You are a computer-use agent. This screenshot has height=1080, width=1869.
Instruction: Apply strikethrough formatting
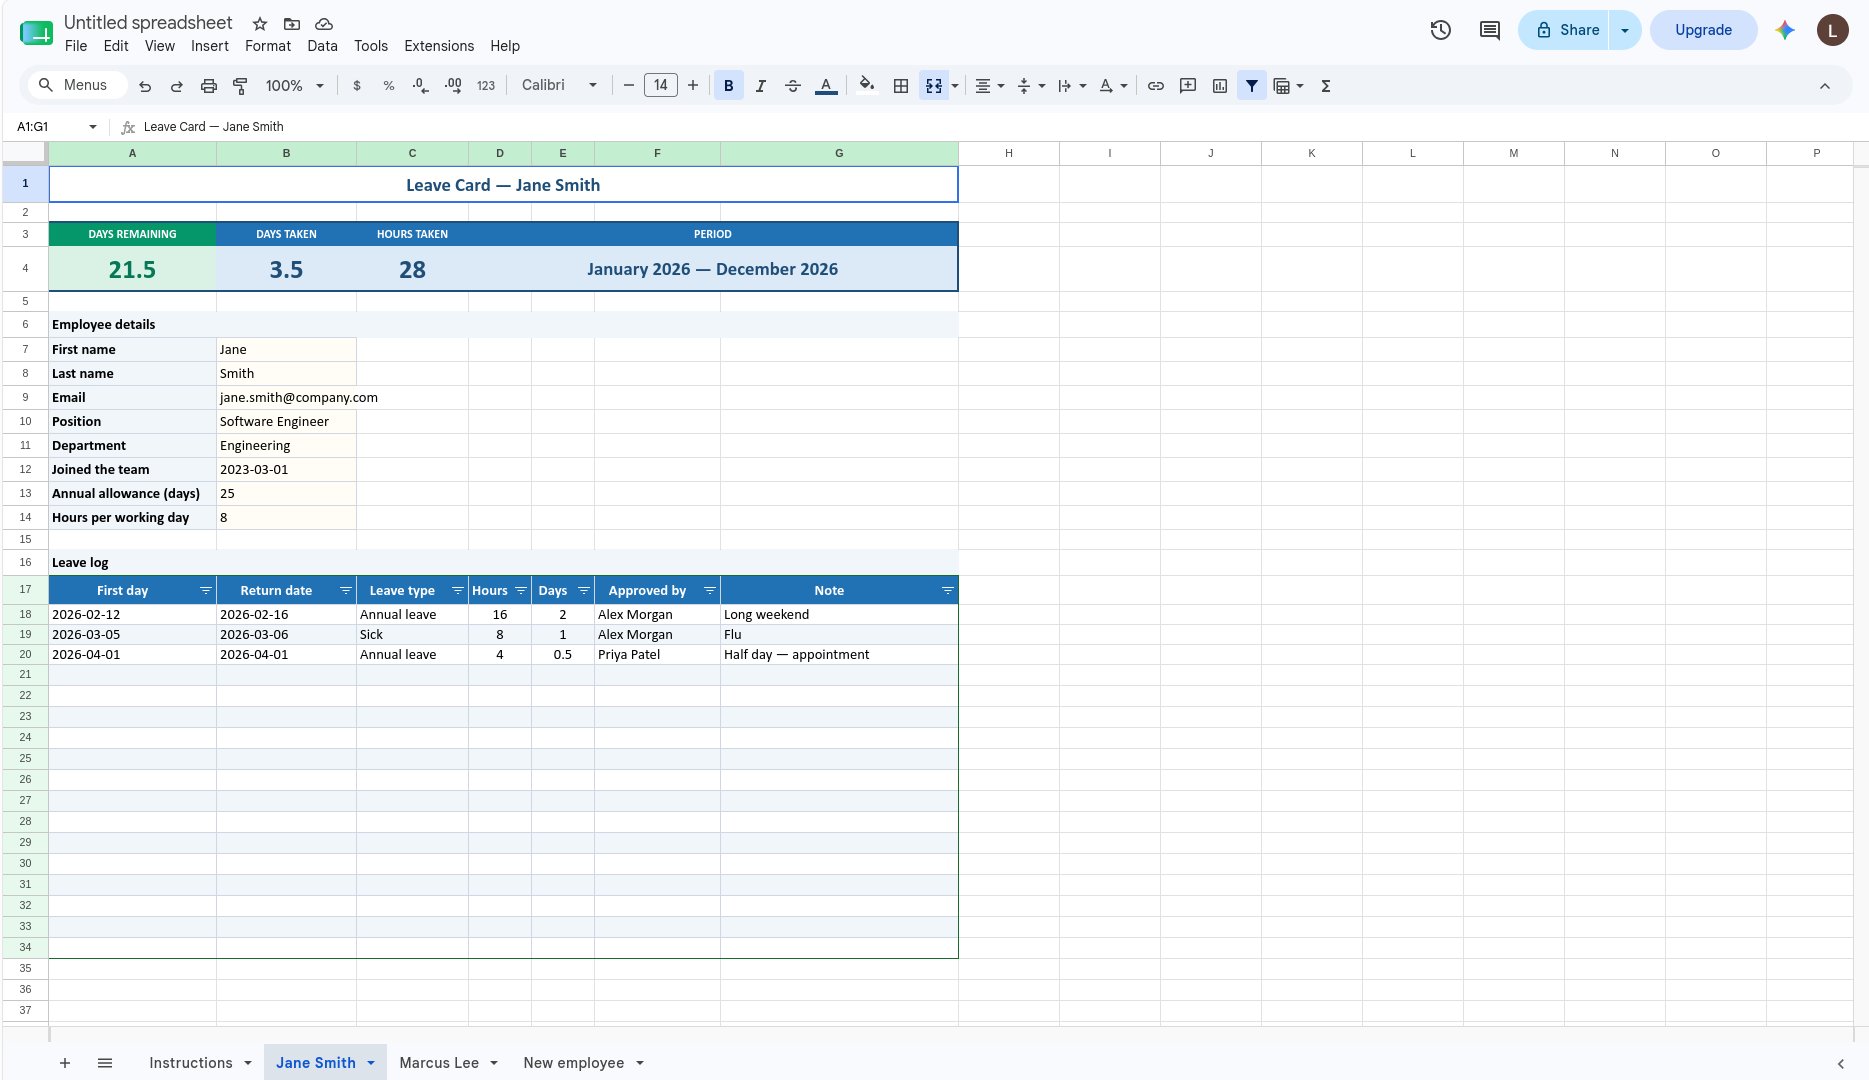tap(793, 86)
